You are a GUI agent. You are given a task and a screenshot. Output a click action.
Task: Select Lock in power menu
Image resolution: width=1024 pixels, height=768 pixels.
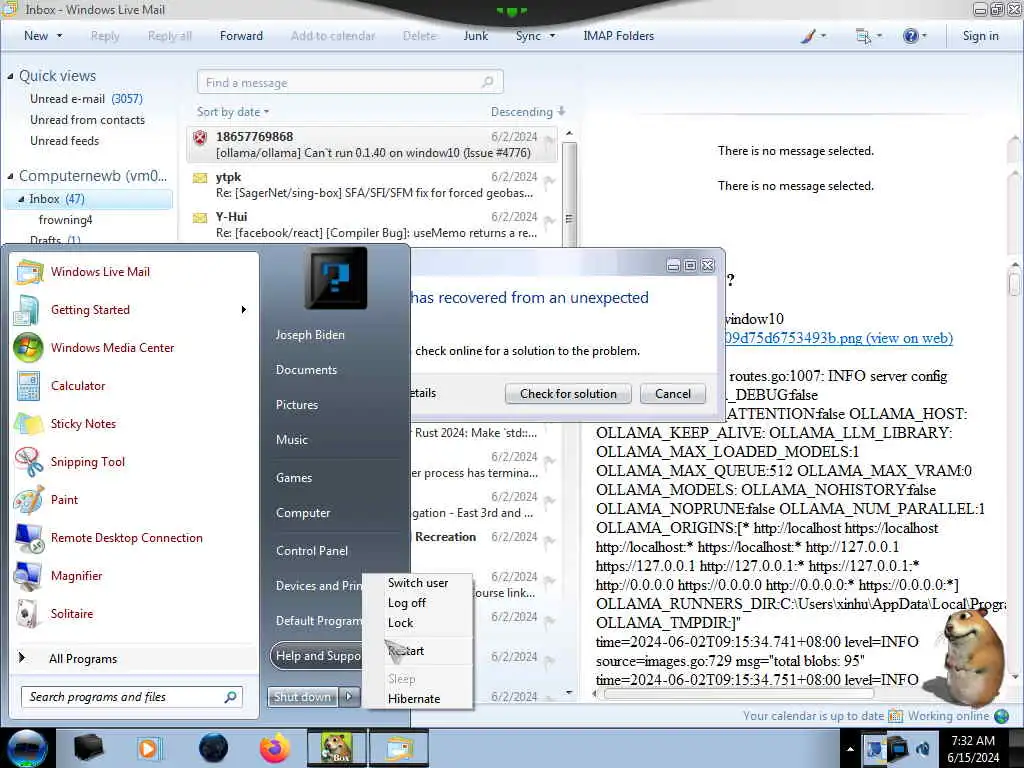400,623
